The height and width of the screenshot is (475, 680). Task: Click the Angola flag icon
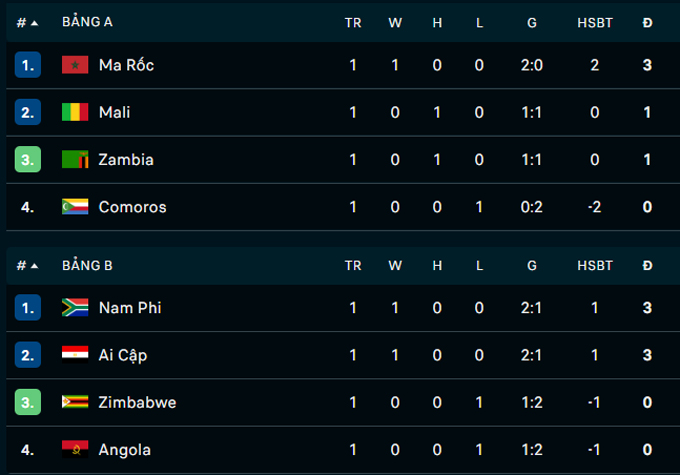pyautogui.click(x=75, y=450)
